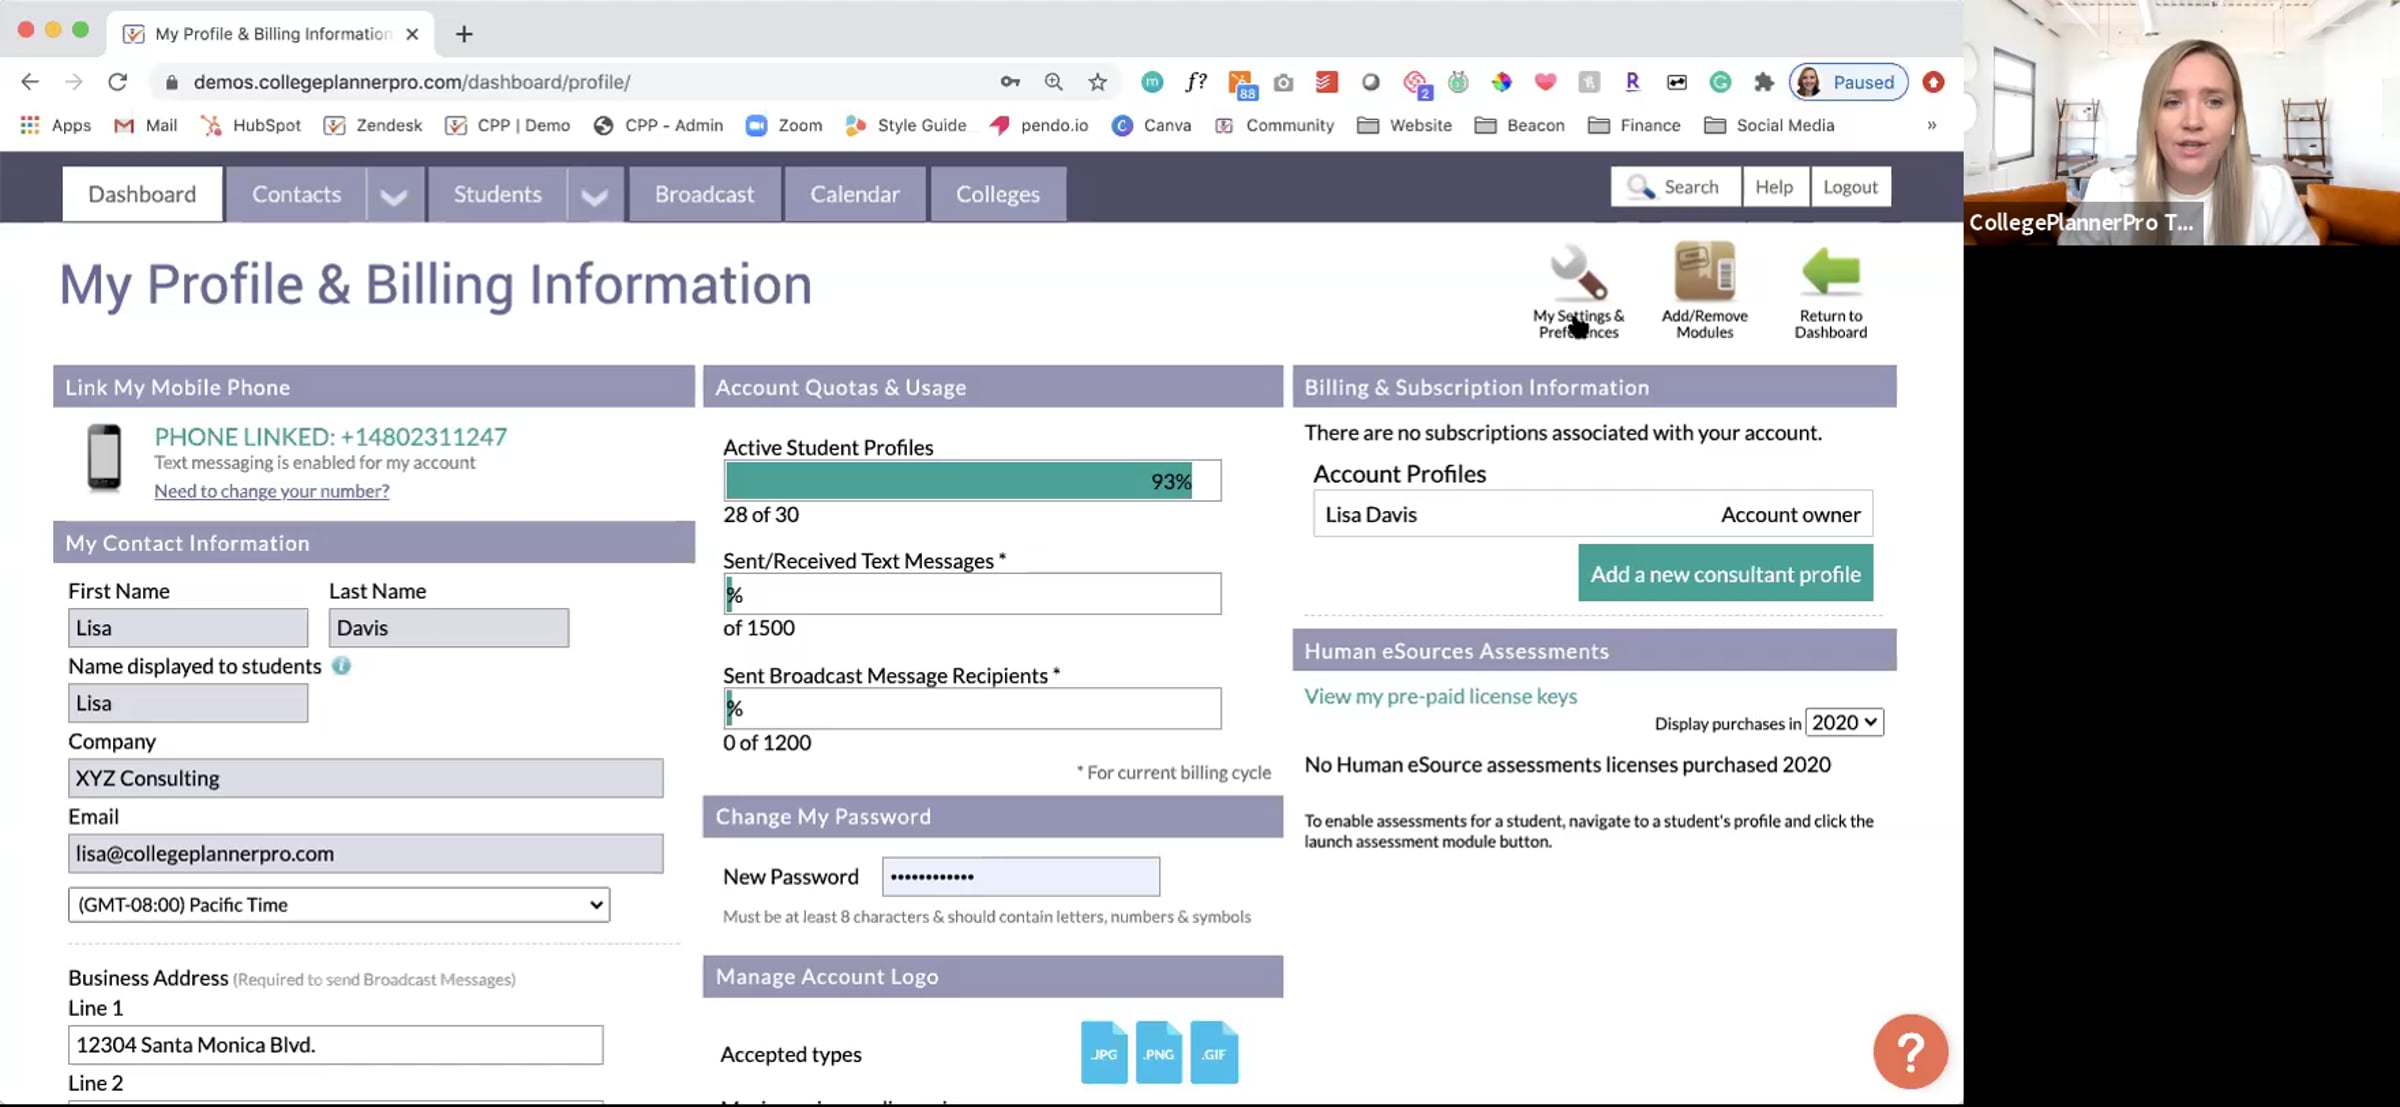Switch to the Colleges tab
The height and width of the screenshot is (1107, 2400).
pyautogui.click(x=997, y=194)
